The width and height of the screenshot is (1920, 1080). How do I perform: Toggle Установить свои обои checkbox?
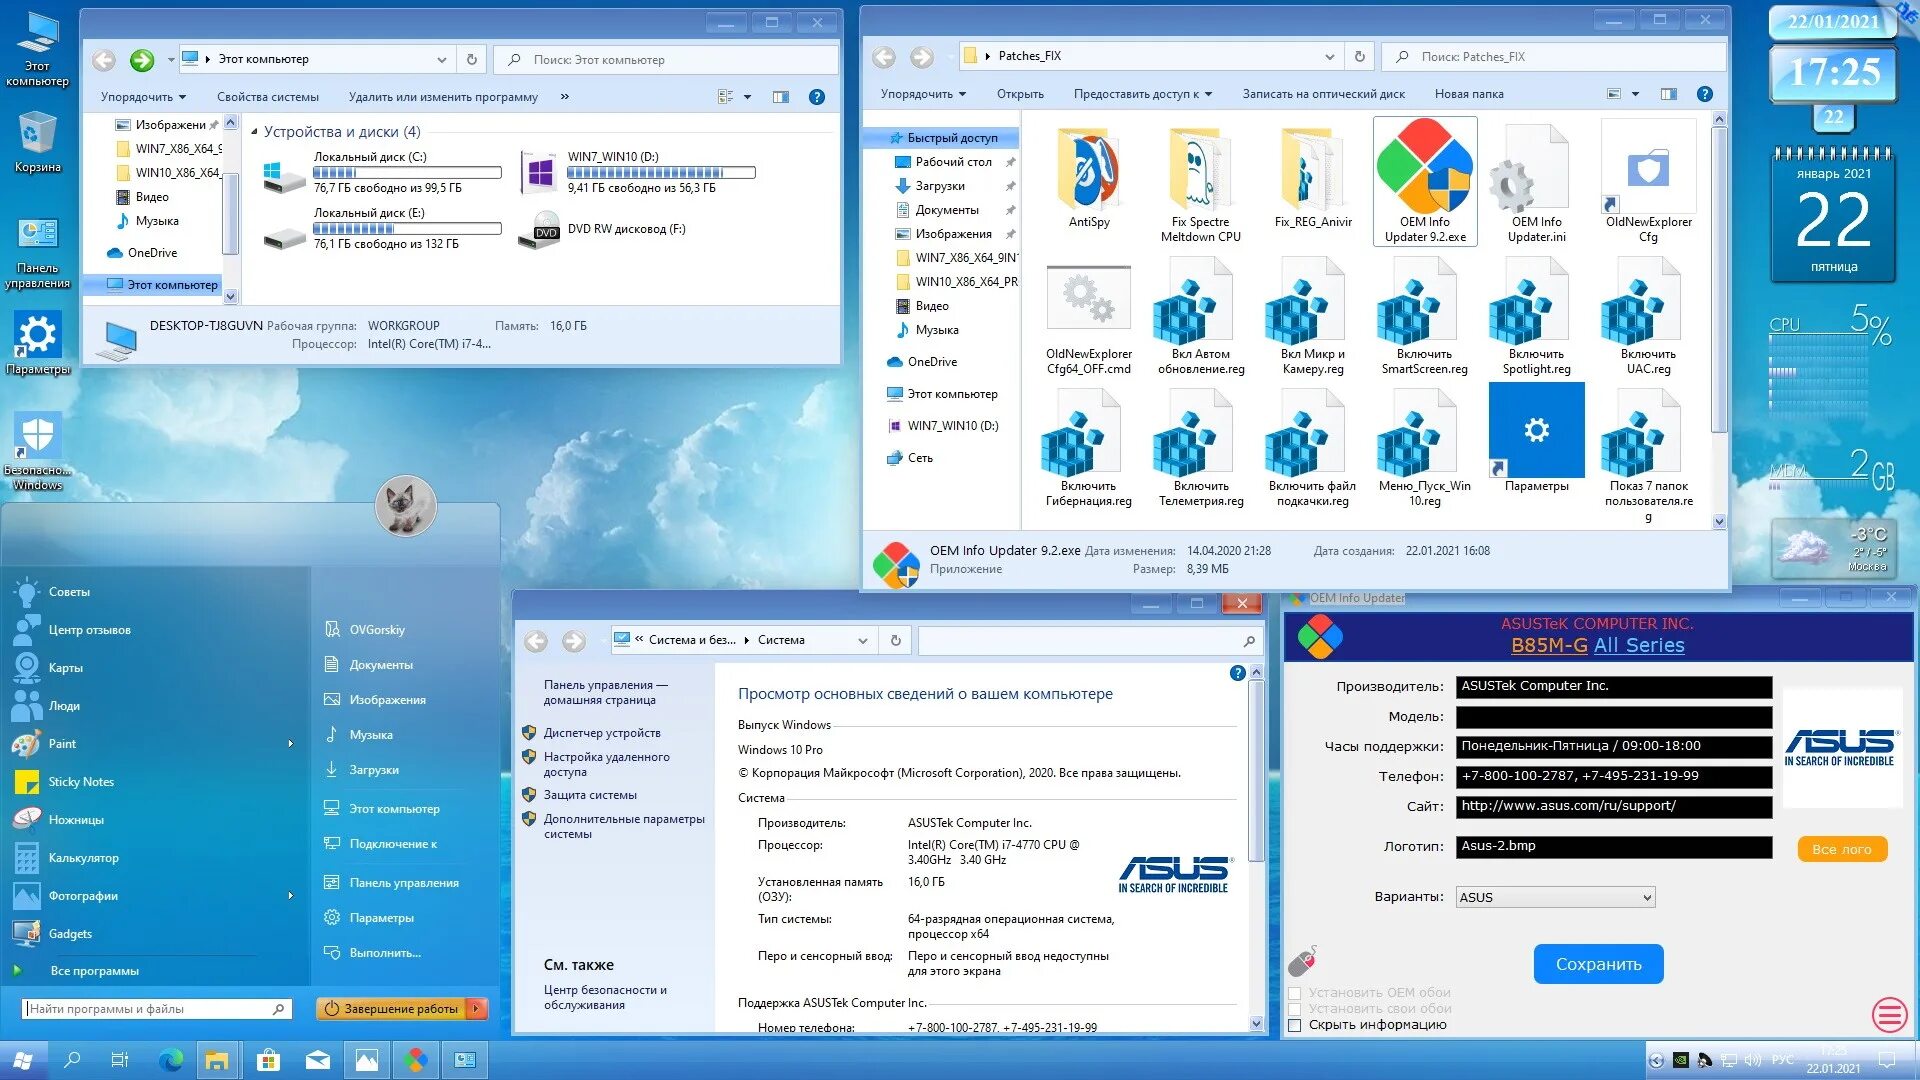[1295, 1009]
